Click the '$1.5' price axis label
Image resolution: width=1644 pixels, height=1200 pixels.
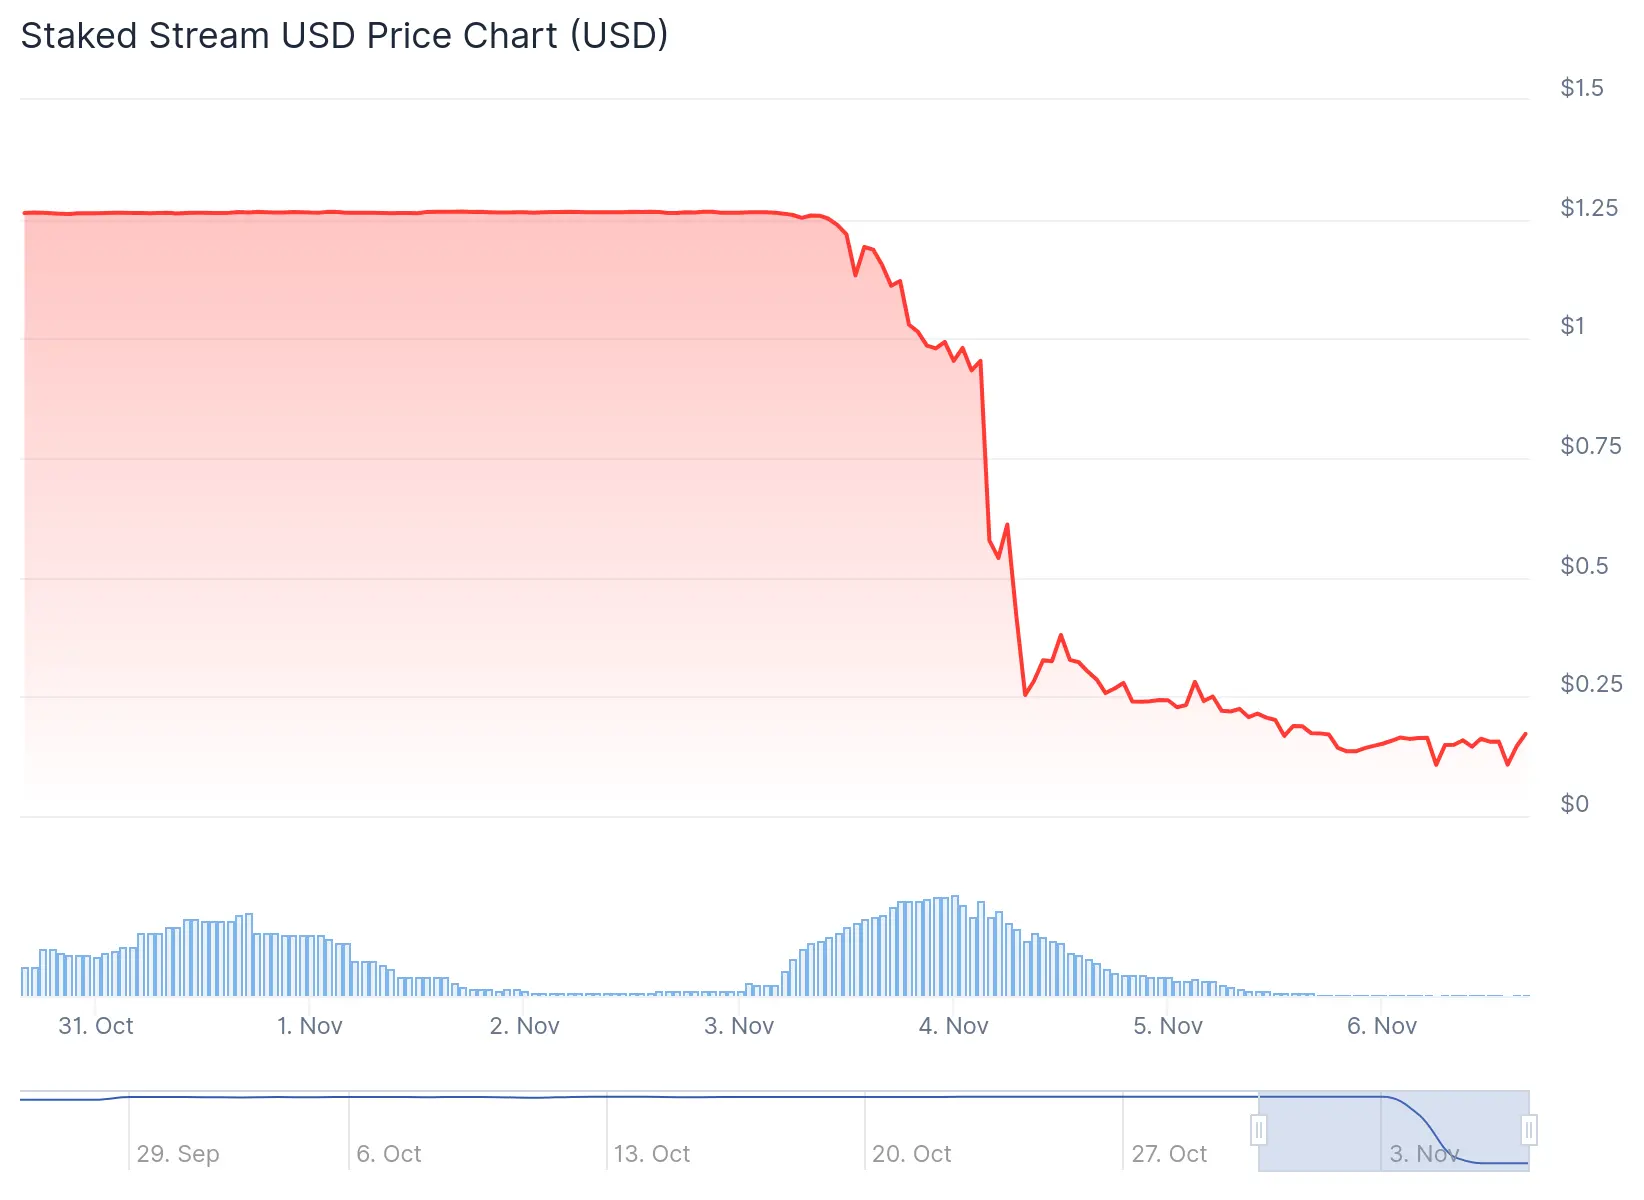pyautogui.click(x=1582, y=88)
